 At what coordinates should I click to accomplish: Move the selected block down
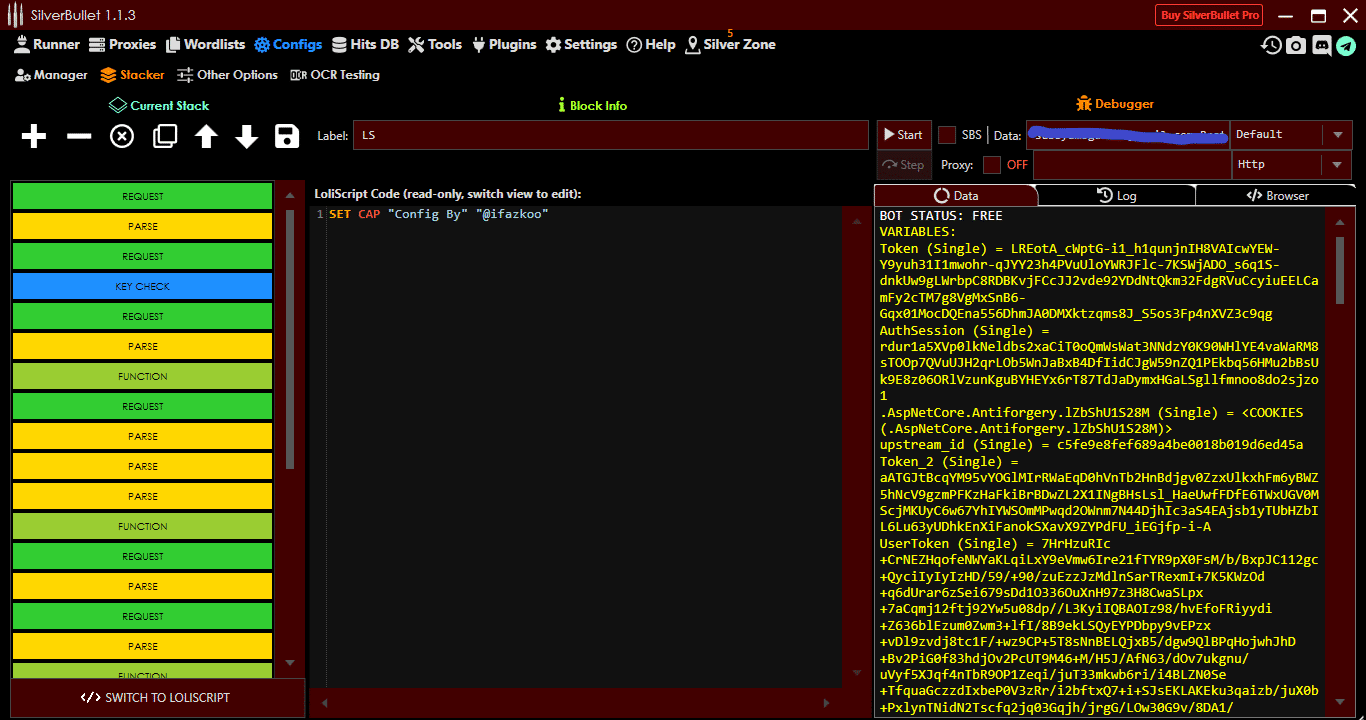[x=246, y=136]
